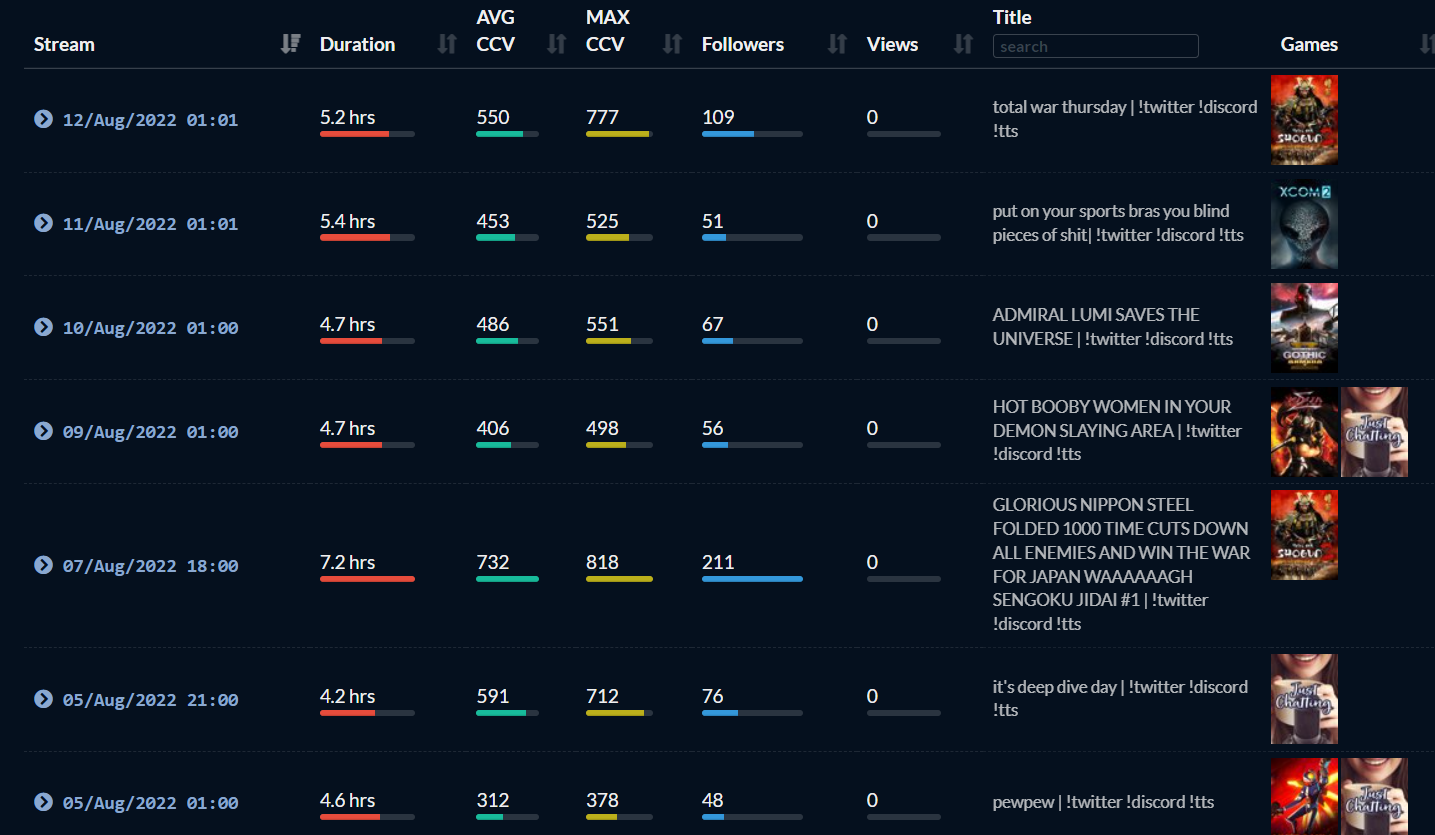Image resolution: width=1435 pixels, height=835 pixels.
Task: Click the Shogun game cover for 12/Aug stream
Action: (1304, 120)
